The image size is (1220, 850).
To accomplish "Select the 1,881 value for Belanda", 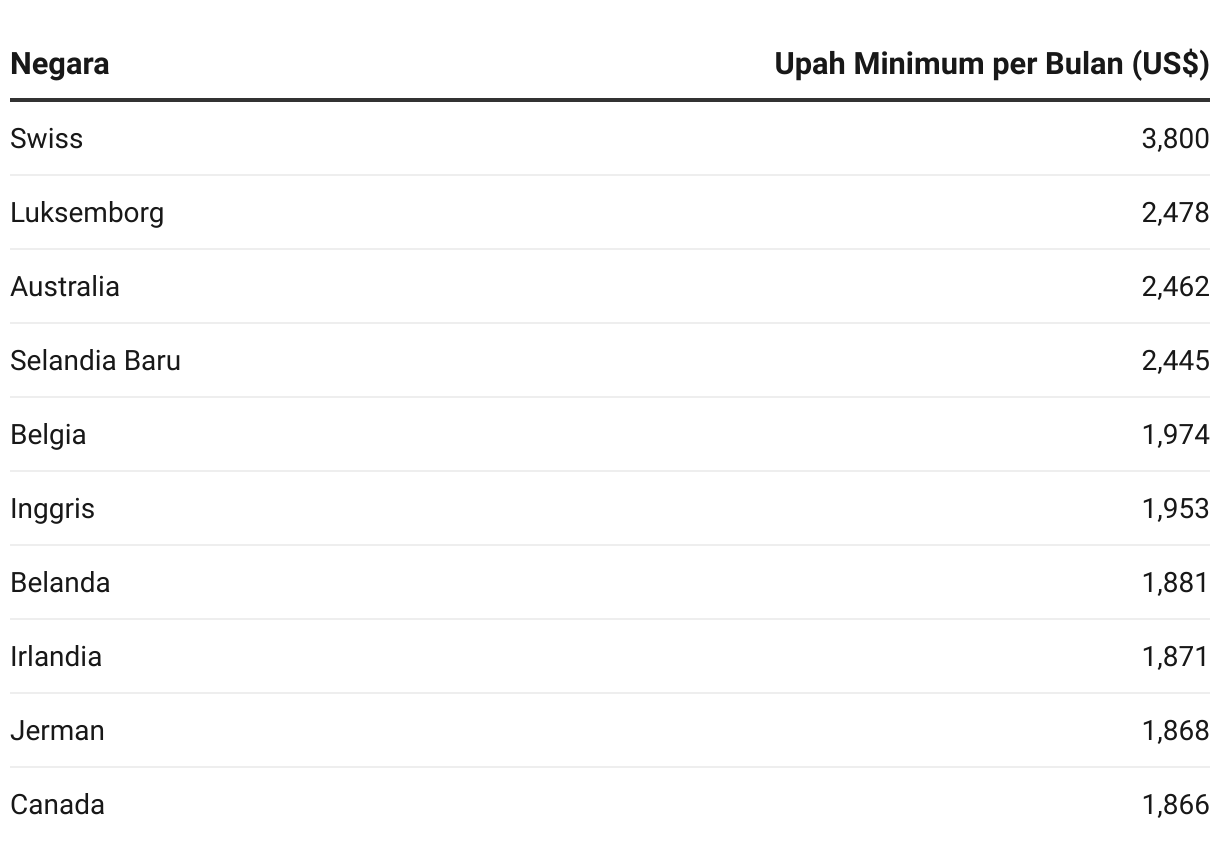I will (1175, 582).
